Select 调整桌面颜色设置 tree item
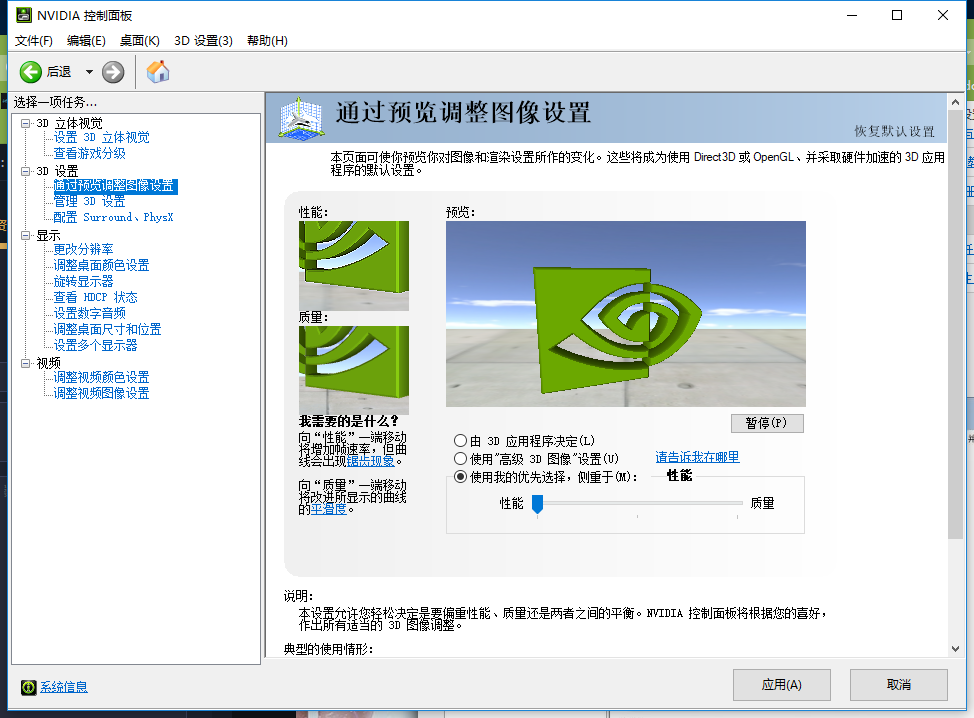Viewport: 974px width, 718px height. [x=101, y=265]
